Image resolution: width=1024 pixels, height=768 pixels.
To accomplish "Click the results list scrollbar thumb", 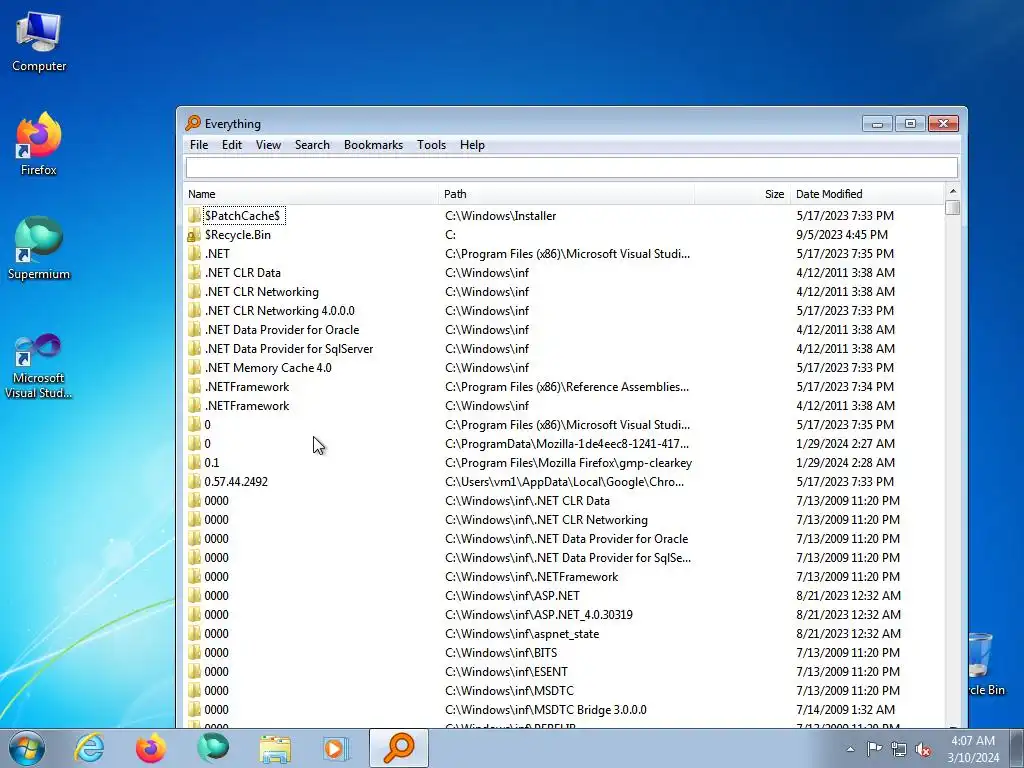I will [952, 208].
